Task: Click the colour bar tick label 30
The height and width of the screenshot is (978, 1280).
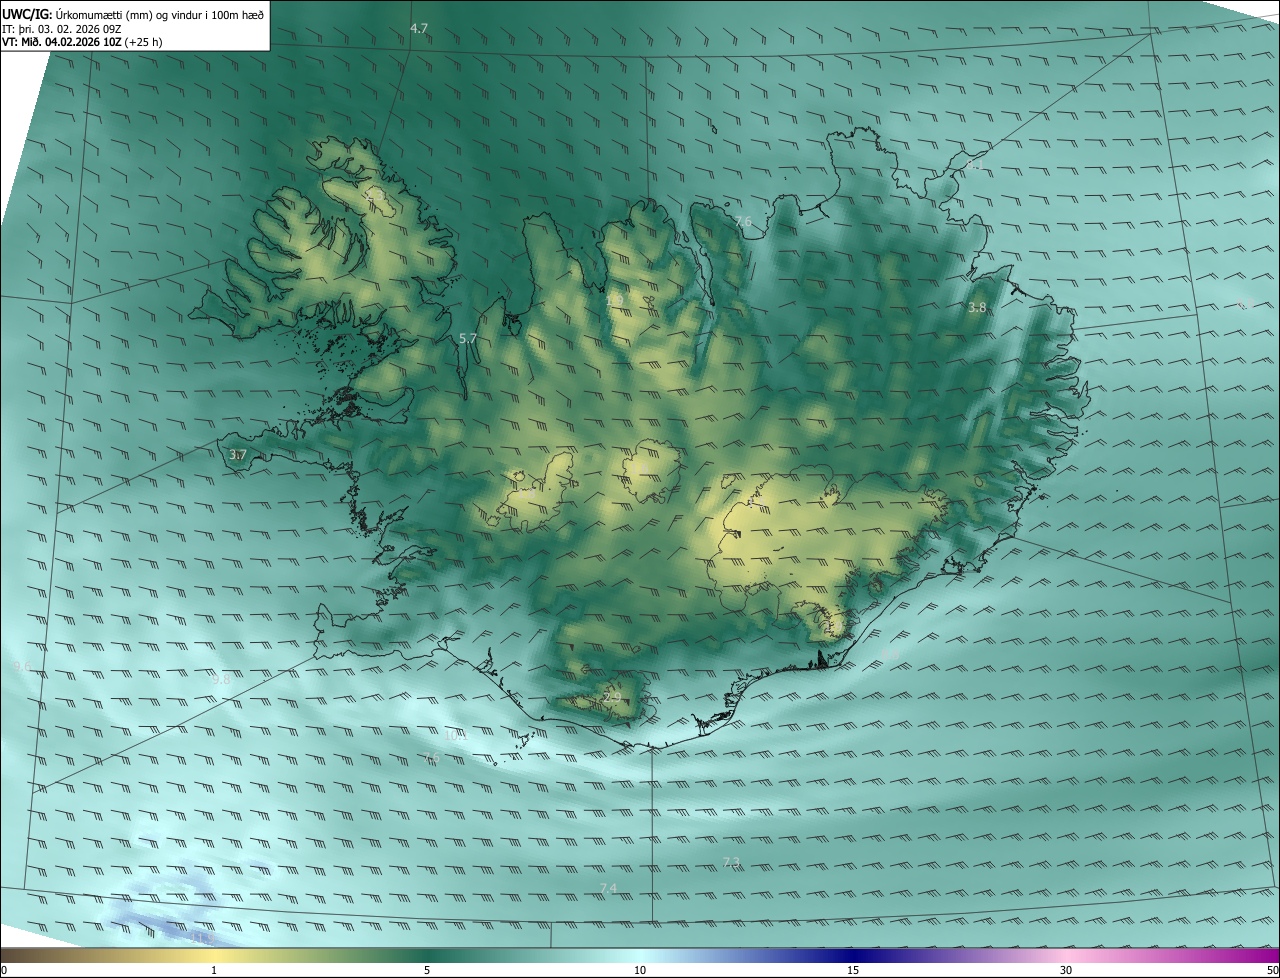Action: click(x=1066, y=970)
